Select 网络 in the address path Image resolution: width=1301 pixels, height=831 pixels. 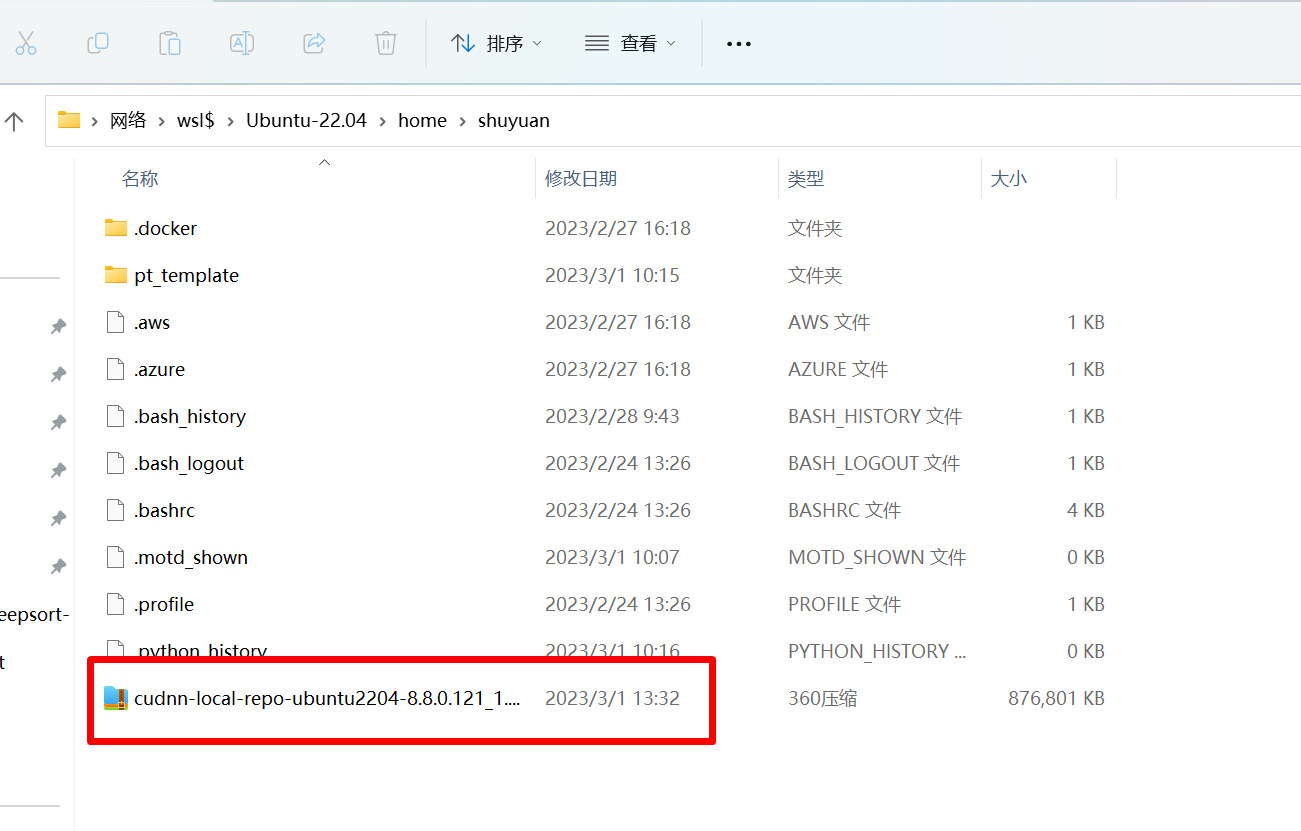[128, 120]
